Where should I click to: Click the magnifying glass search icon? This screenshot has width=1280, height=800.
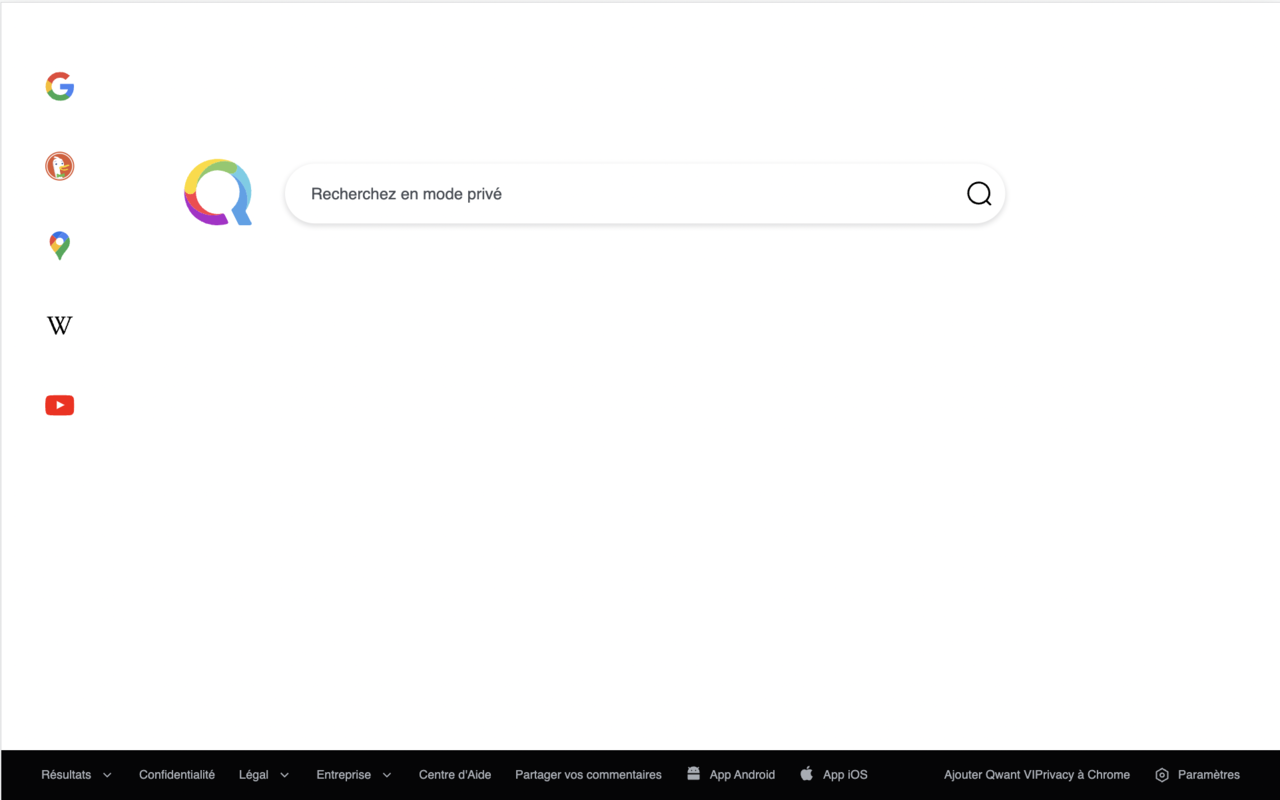click(x=979, y=194)
